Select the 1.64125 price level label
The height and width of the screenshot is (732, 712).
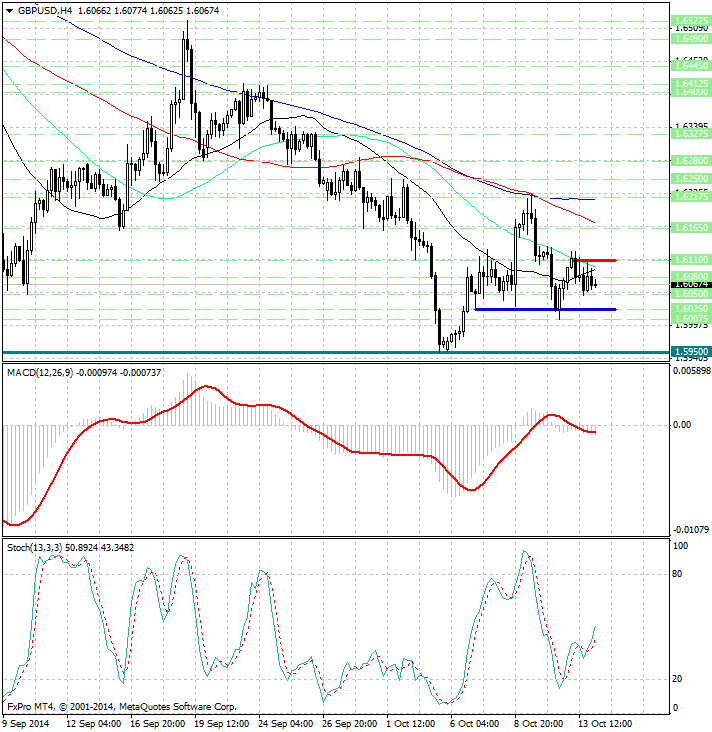691,84
